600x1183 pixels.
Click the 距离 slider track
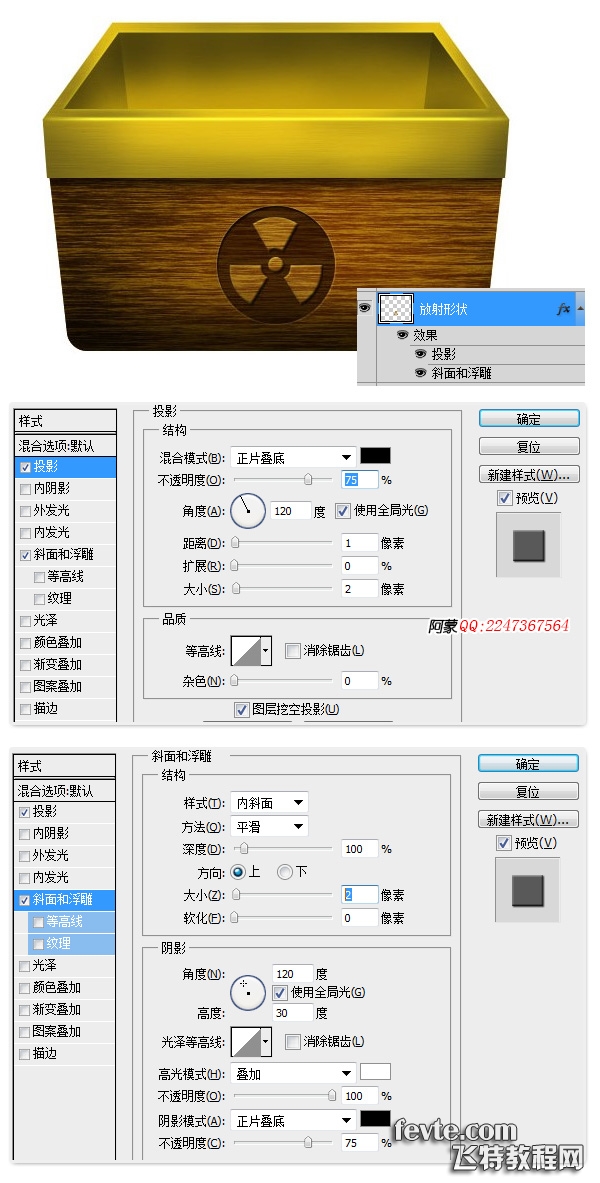point(282,542)
